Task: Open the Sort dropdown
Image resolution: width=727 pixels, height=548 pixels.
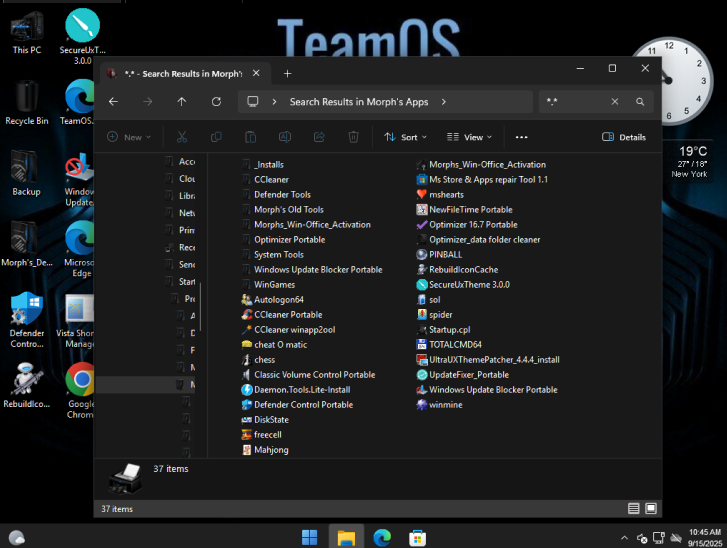Action: [x=405, y=137]
